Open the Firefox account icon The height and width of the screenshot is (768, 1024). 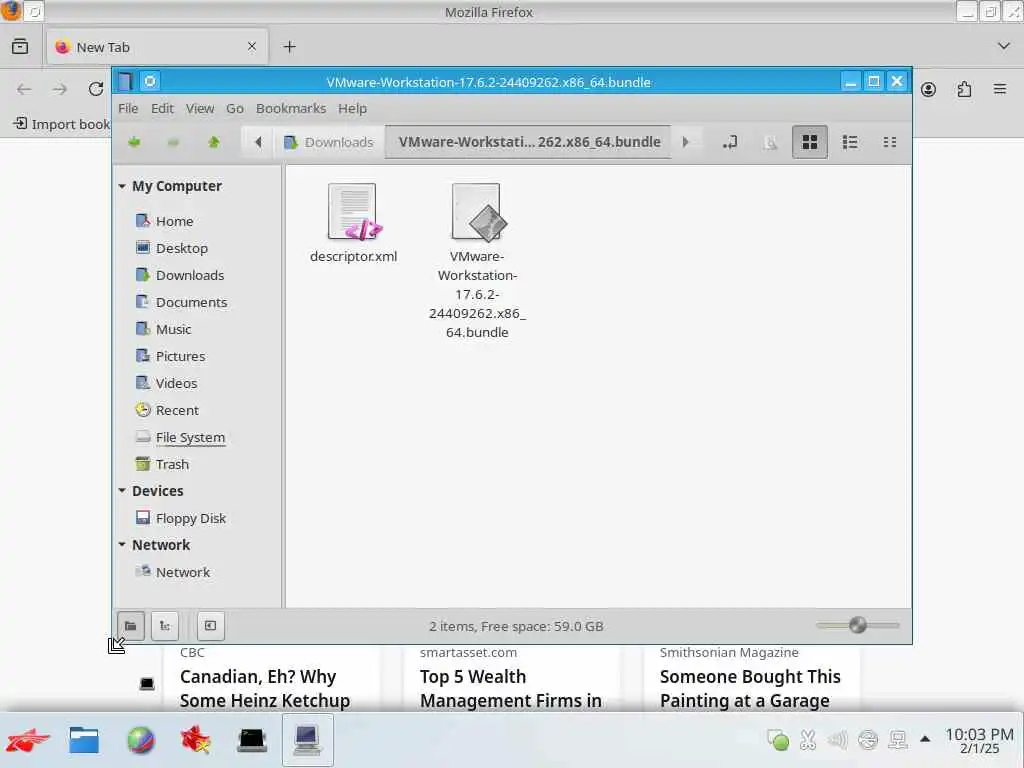[x=929, y=89]
